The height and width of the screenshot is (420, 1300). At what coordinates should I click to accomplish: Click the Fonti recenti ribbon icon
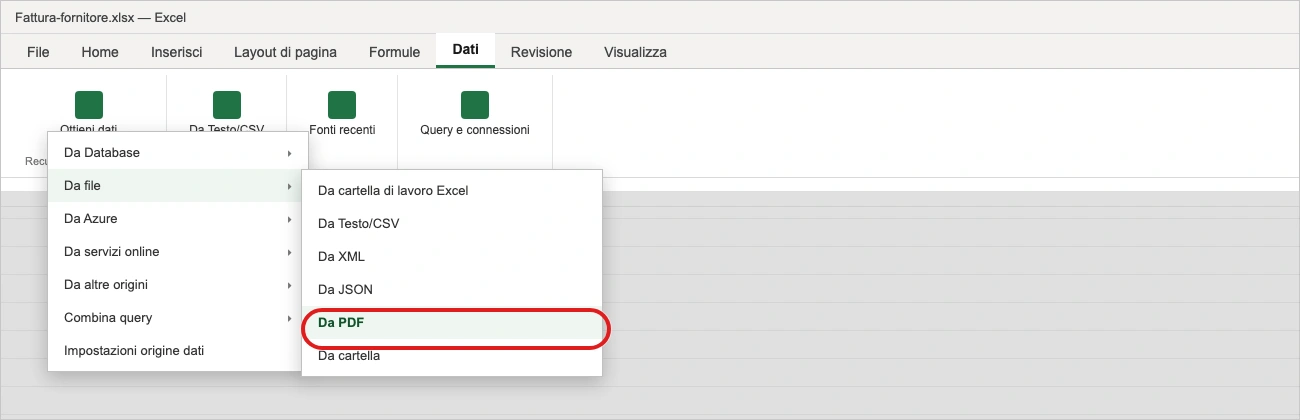click(343, 105)
